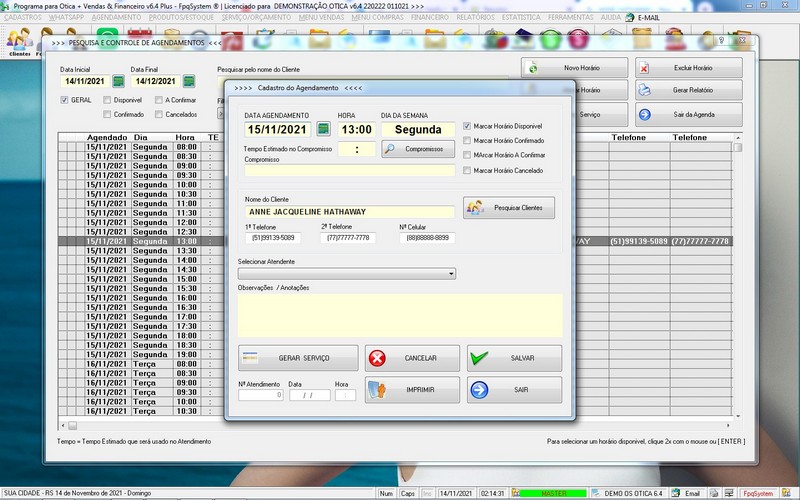
Task: Click the CANCELAR button
Action: [412, 358]
